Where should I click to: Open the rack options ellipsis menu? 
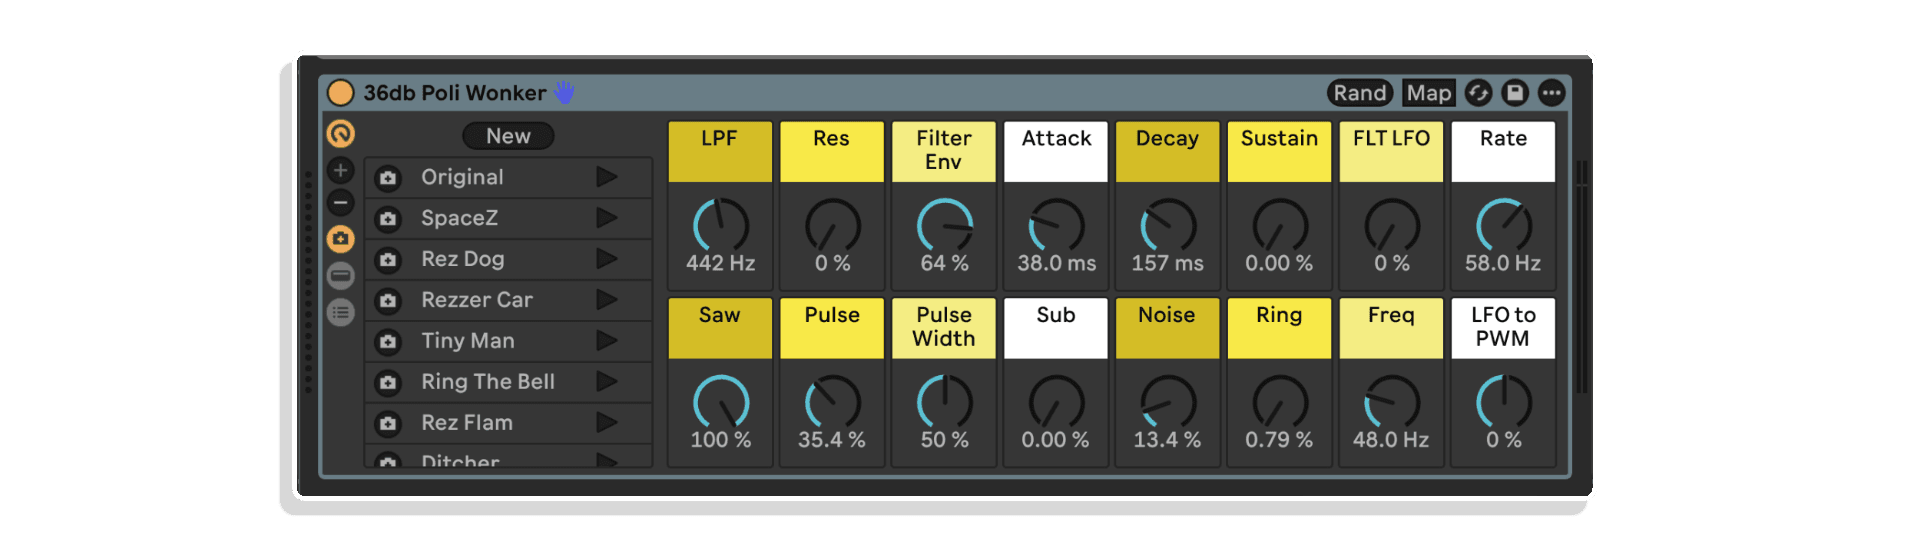point(1551,93)
